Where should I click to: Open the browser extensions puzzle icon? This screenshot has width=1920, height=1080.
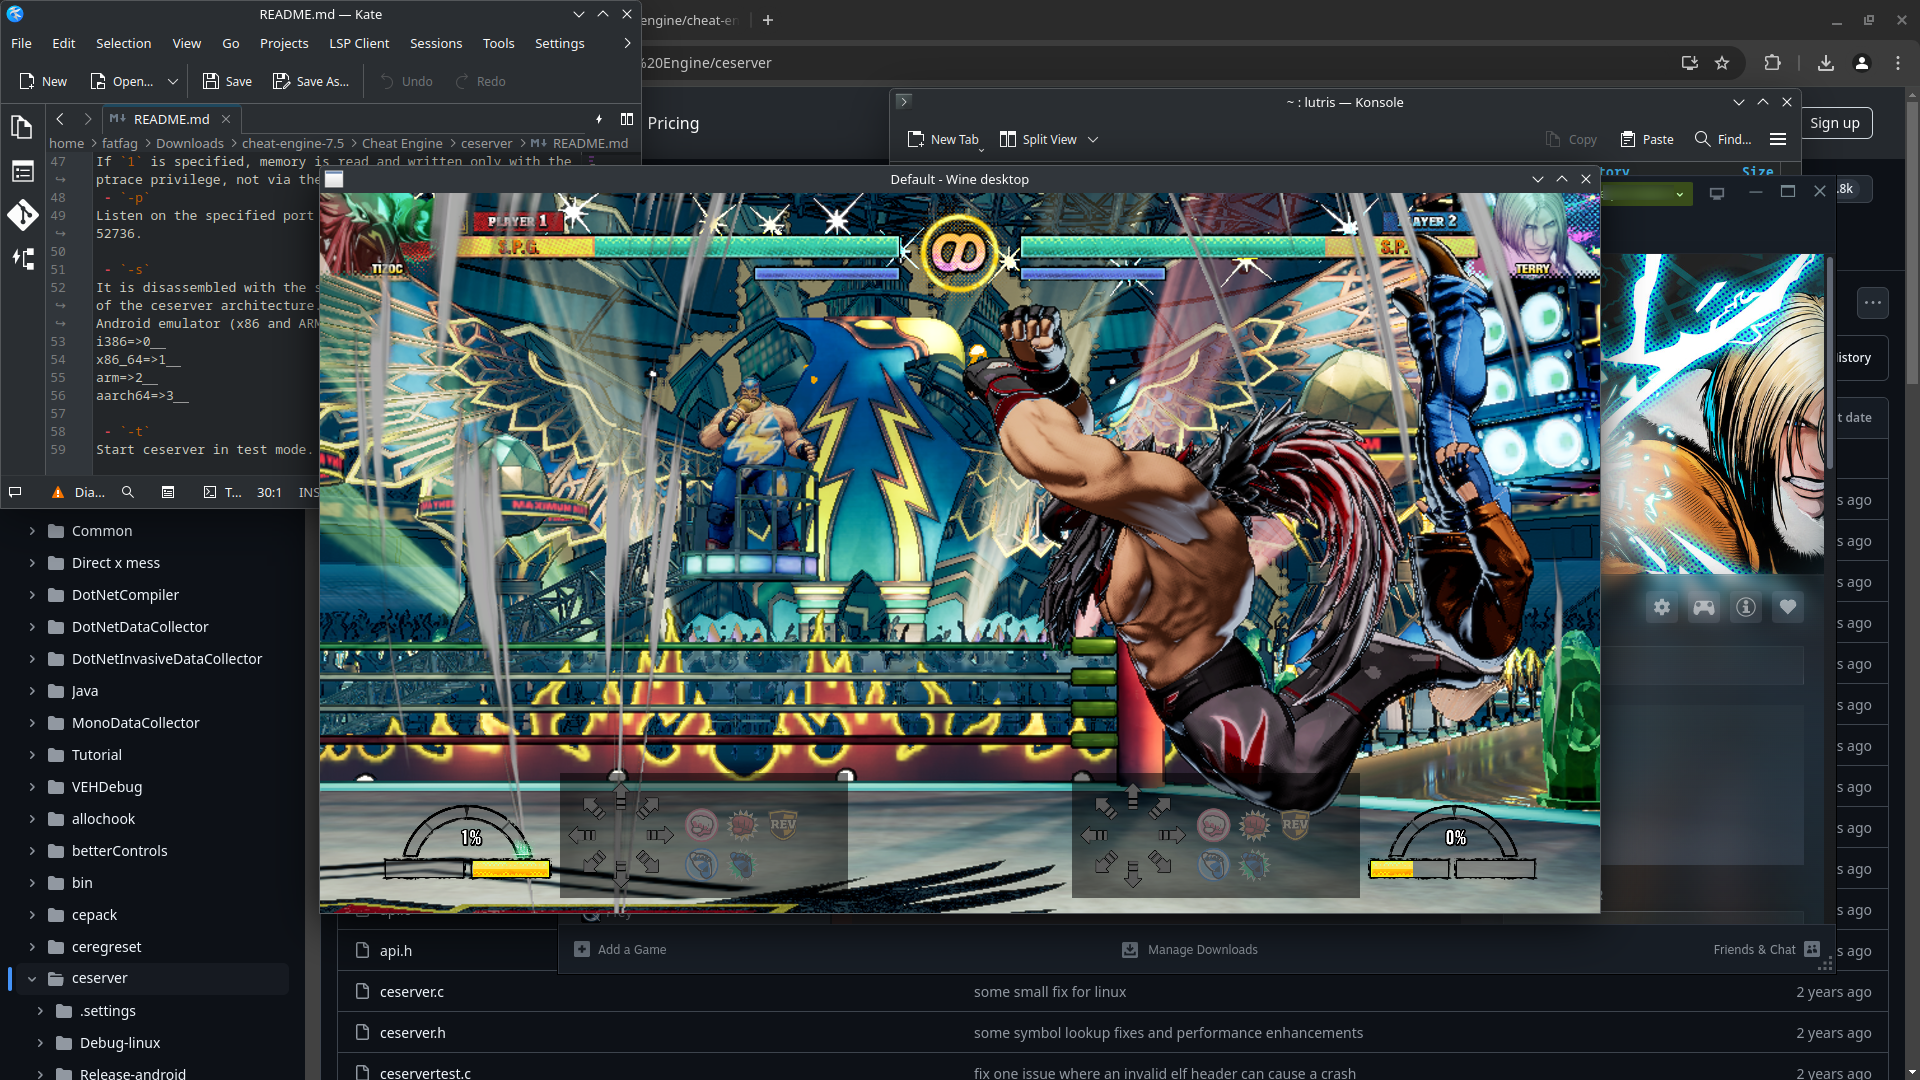coord(1772,63)
